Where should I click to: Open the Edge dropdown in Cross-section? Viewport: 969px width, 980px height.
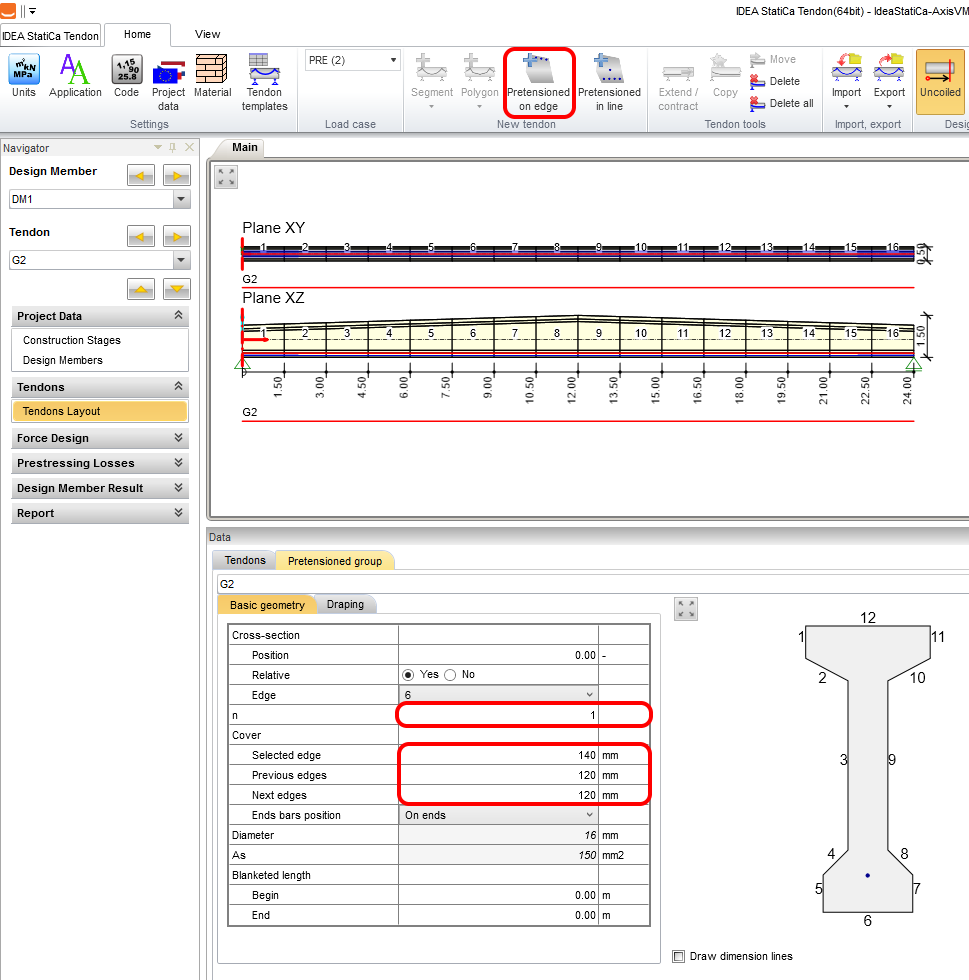click(x=498, y=695)
